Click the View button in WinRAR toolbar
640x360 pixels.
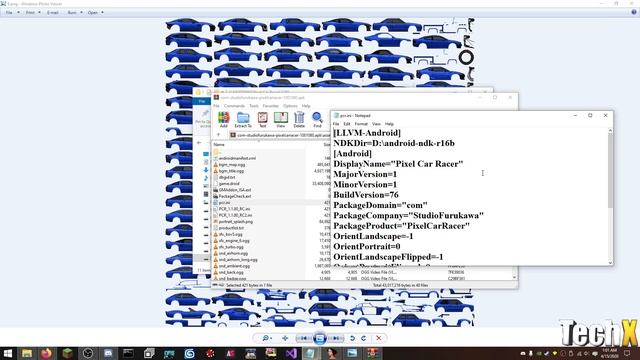(281, 120)
